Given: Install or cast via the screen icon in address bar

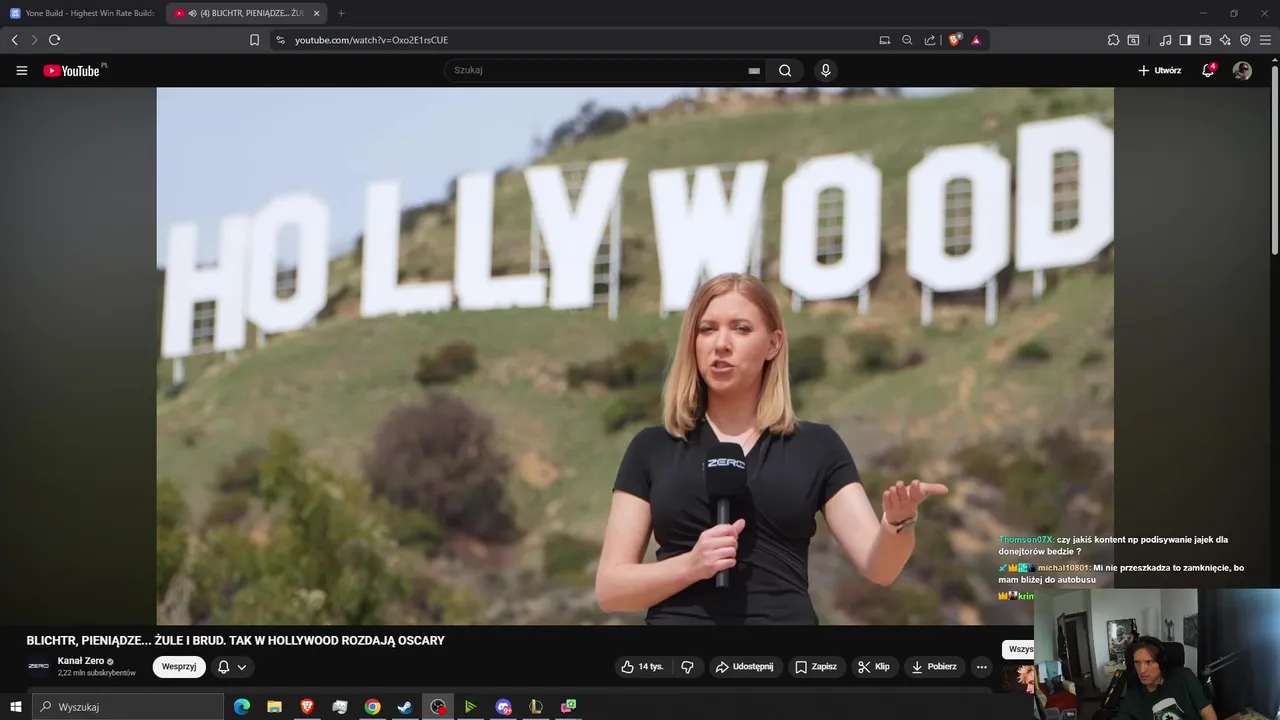Looking at the screenshot, I should 884,40.
